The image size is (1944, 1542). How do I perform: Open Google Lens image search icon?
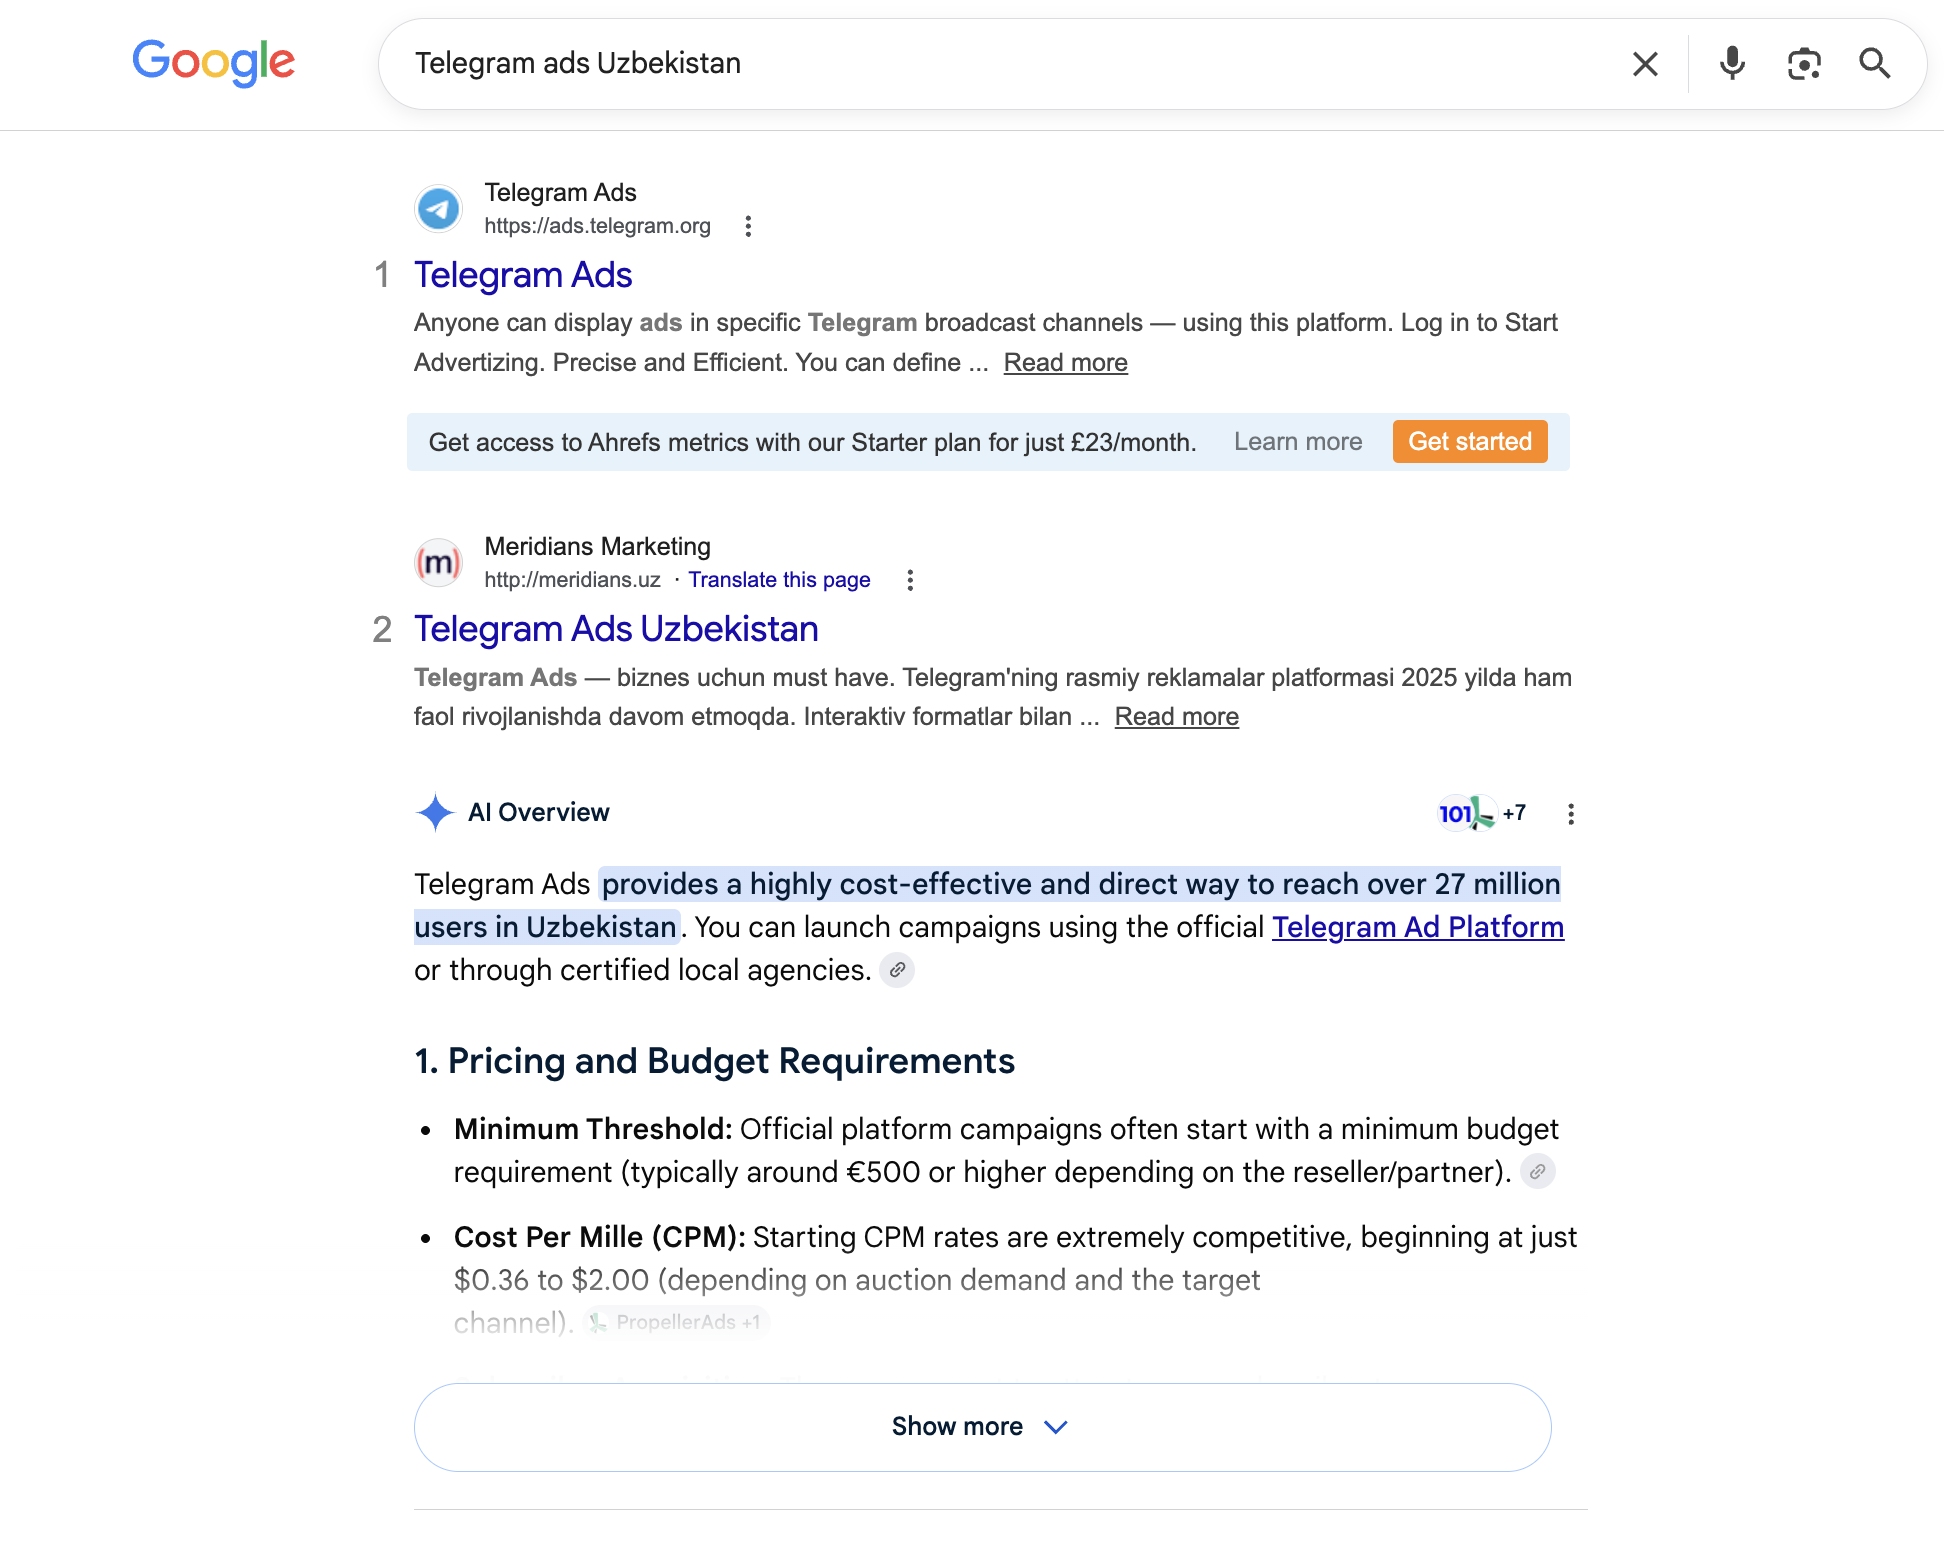tap(1804, 64)
